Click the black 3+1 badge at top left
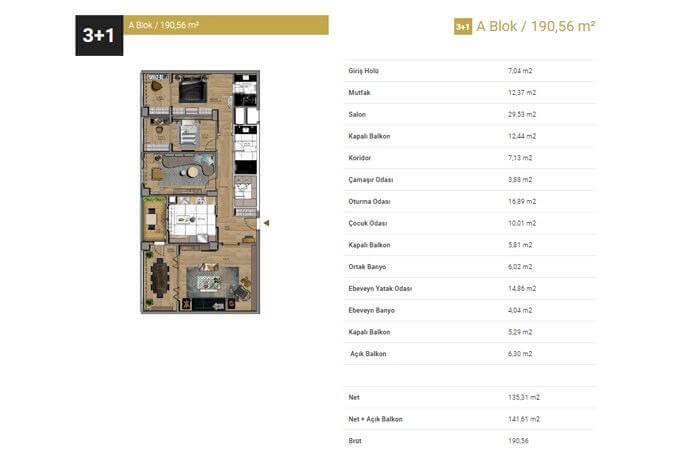 99,35
